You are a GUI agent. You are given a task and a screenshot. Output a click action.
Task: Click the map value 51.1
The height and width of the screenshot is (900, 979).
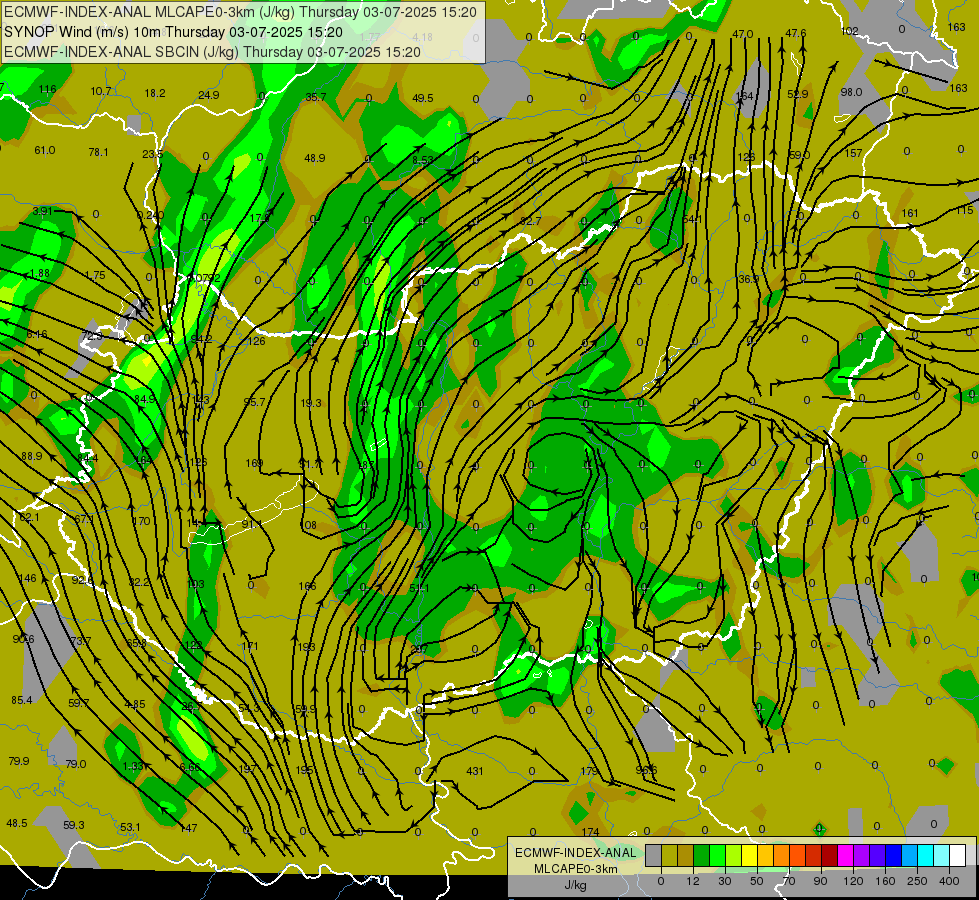(x=419, y=588)
